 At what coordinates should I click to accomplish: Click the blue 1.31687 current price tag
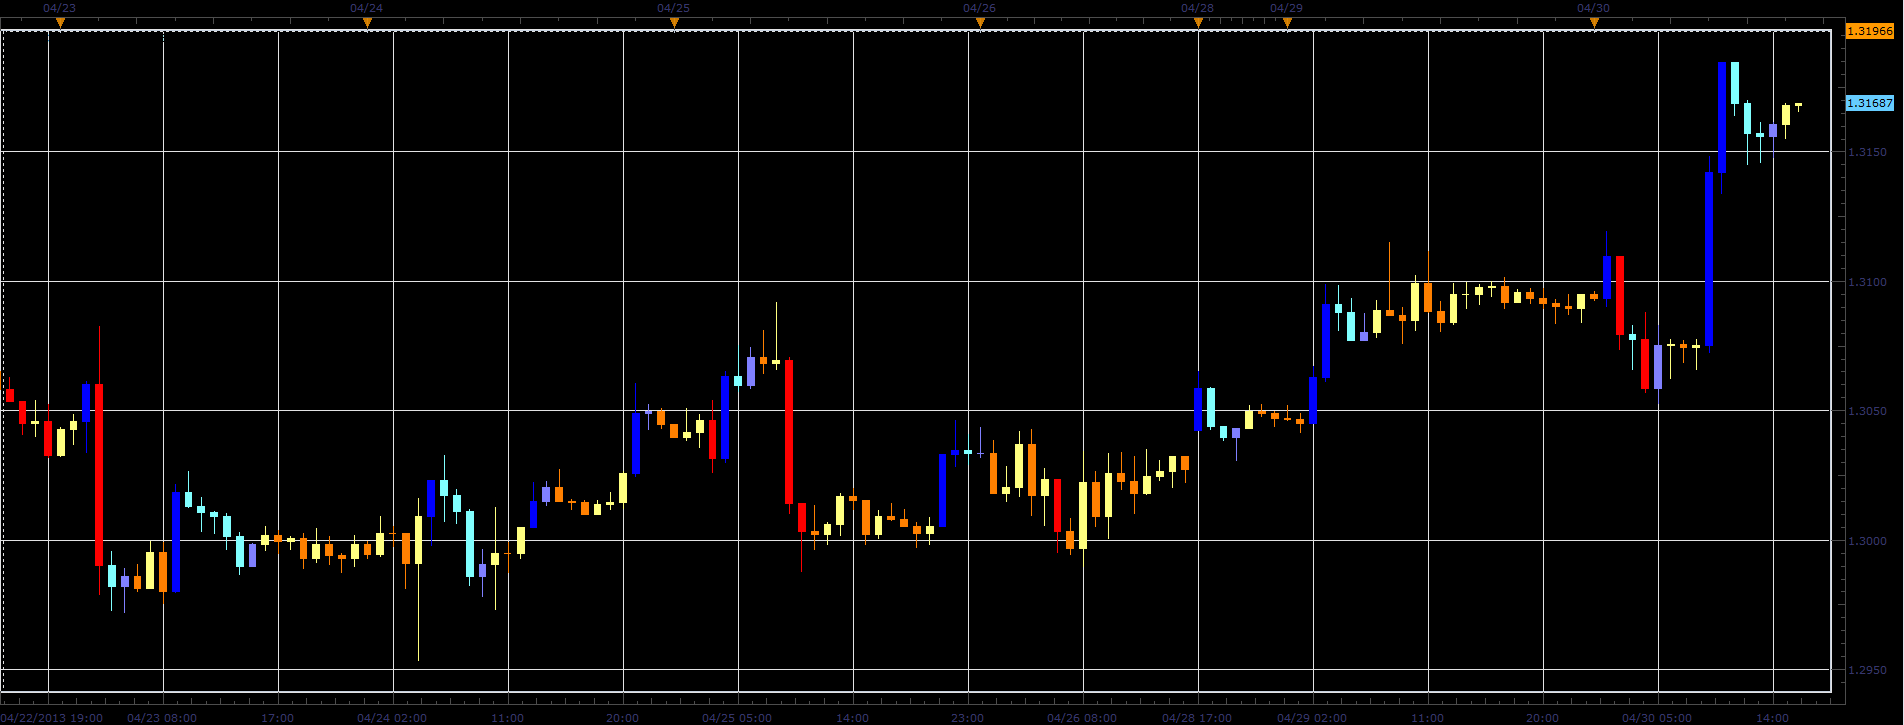coord(1870,104)
